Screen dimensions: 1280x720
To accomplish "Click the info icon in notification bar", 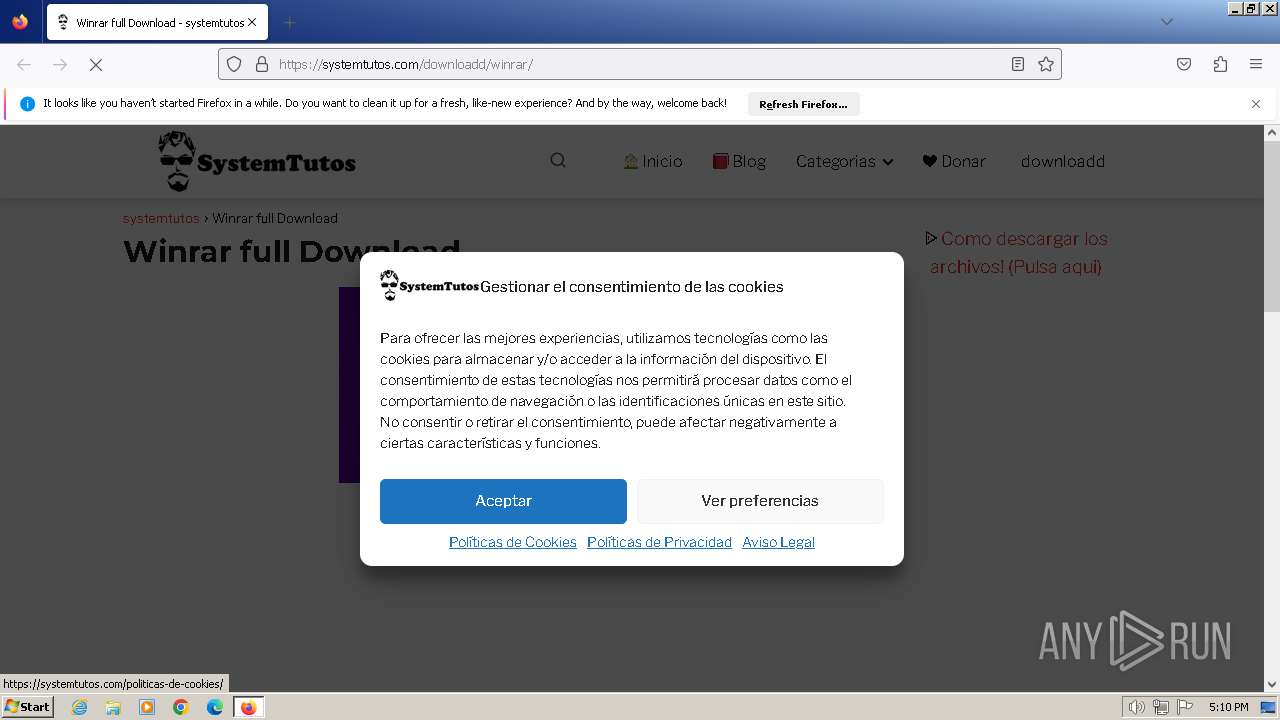I will click(x=27, y=104).
